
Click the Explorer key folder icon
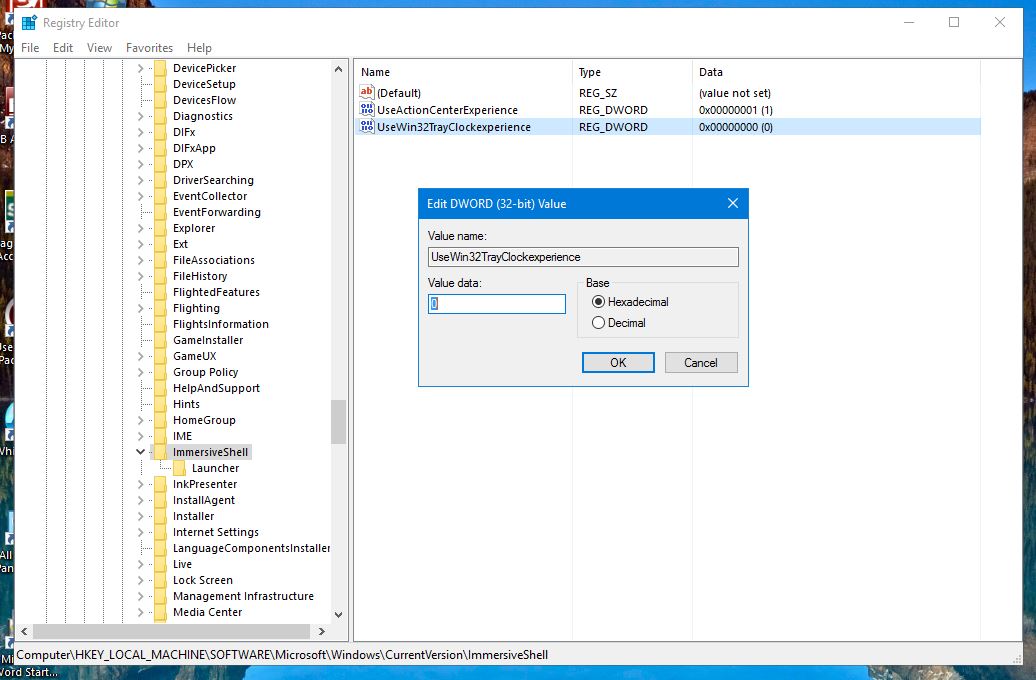point(160,228)
